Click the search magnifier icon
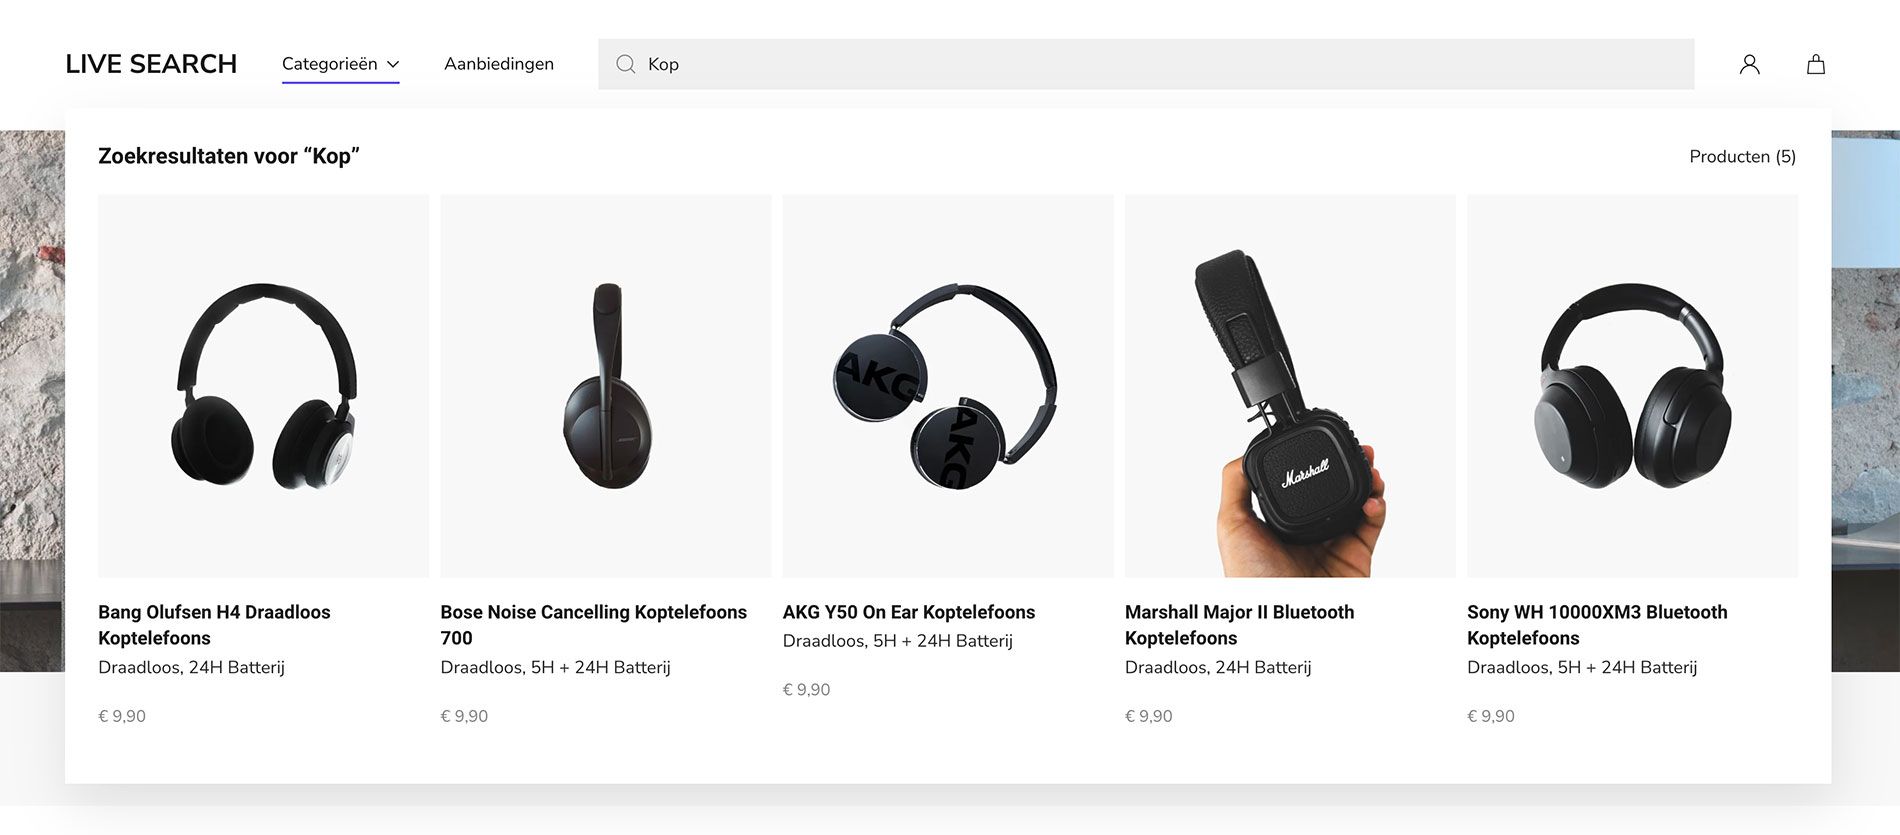1900x835 pixels. [x=626, y=64]
